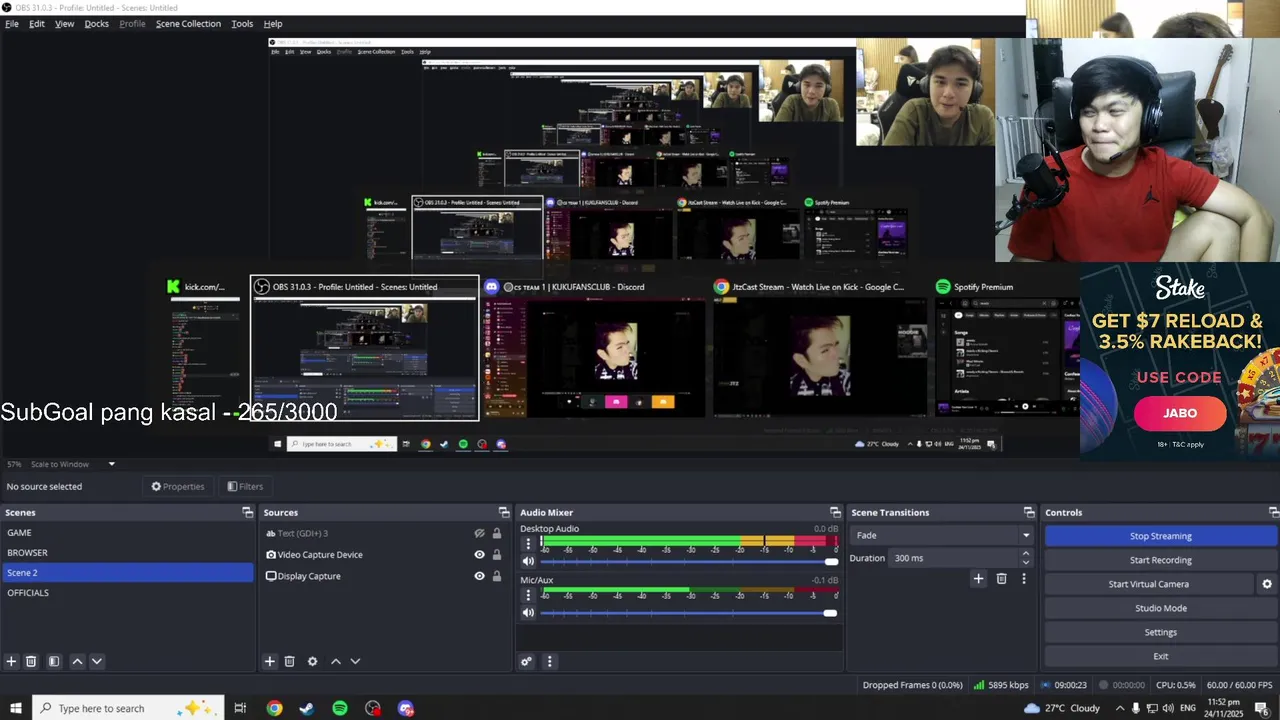1280x720 pixels.
Task: Open the View menu
Action: [x=64, y=23]
